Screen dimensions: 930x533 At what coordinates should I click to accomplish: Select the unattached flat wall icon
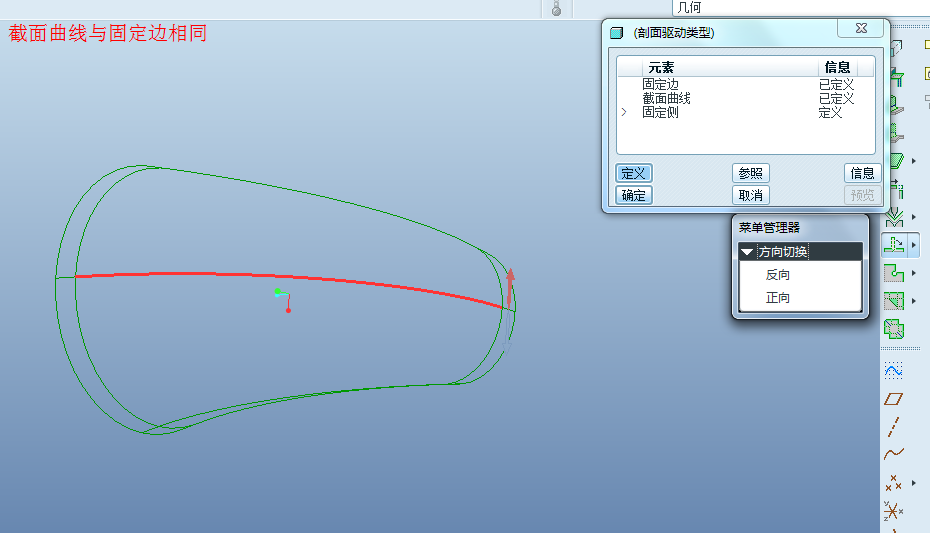[896, 160]
